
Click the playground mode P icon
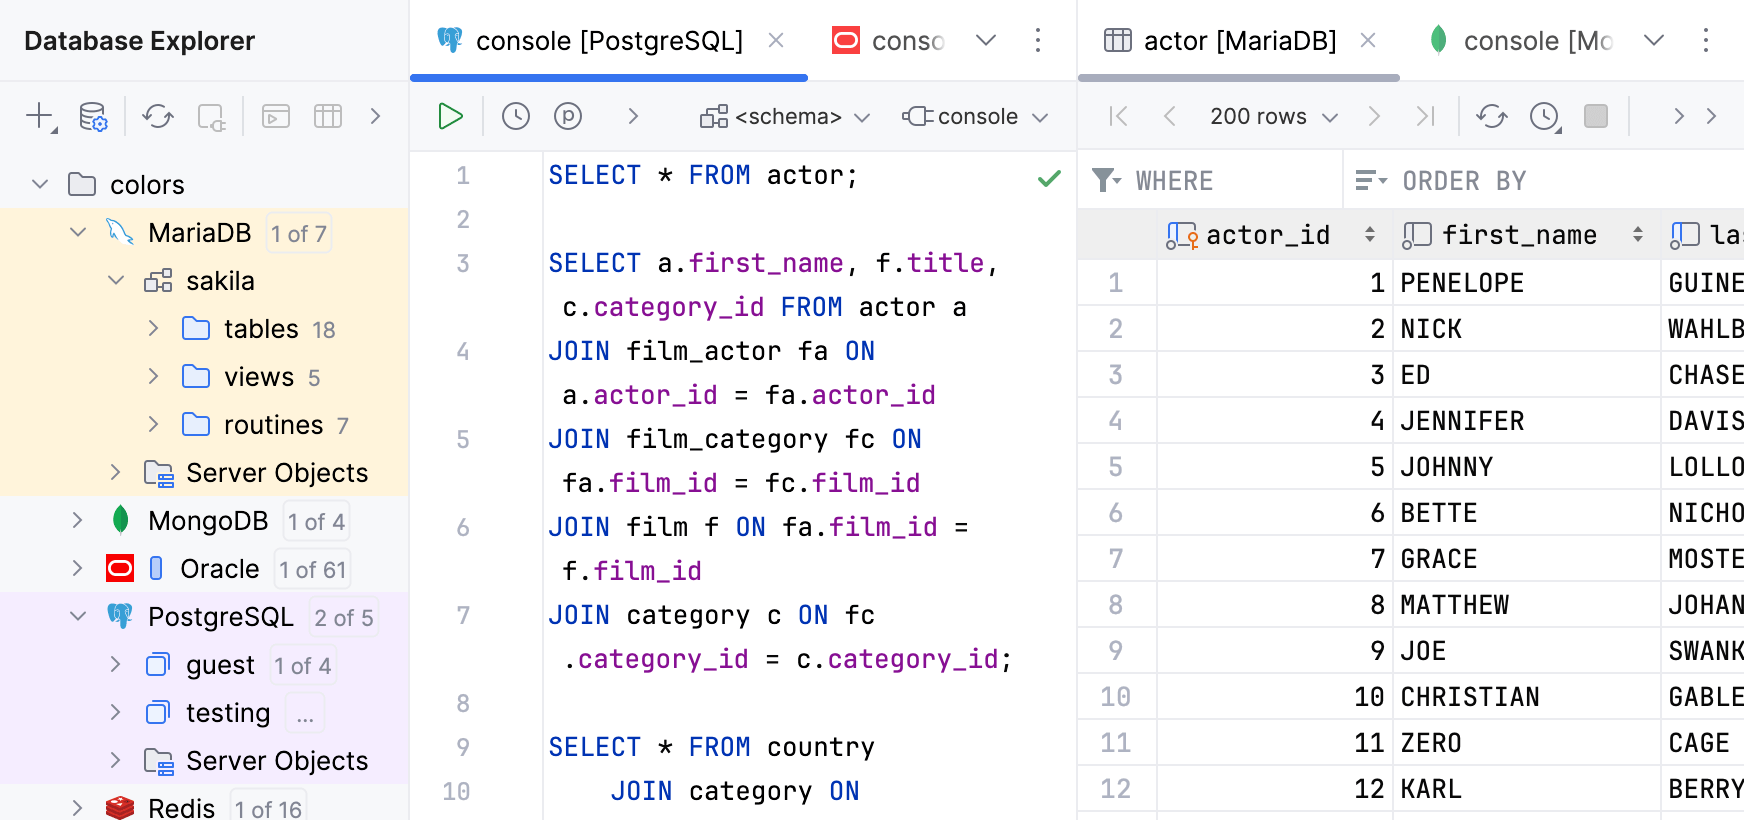tap(568, 116)
